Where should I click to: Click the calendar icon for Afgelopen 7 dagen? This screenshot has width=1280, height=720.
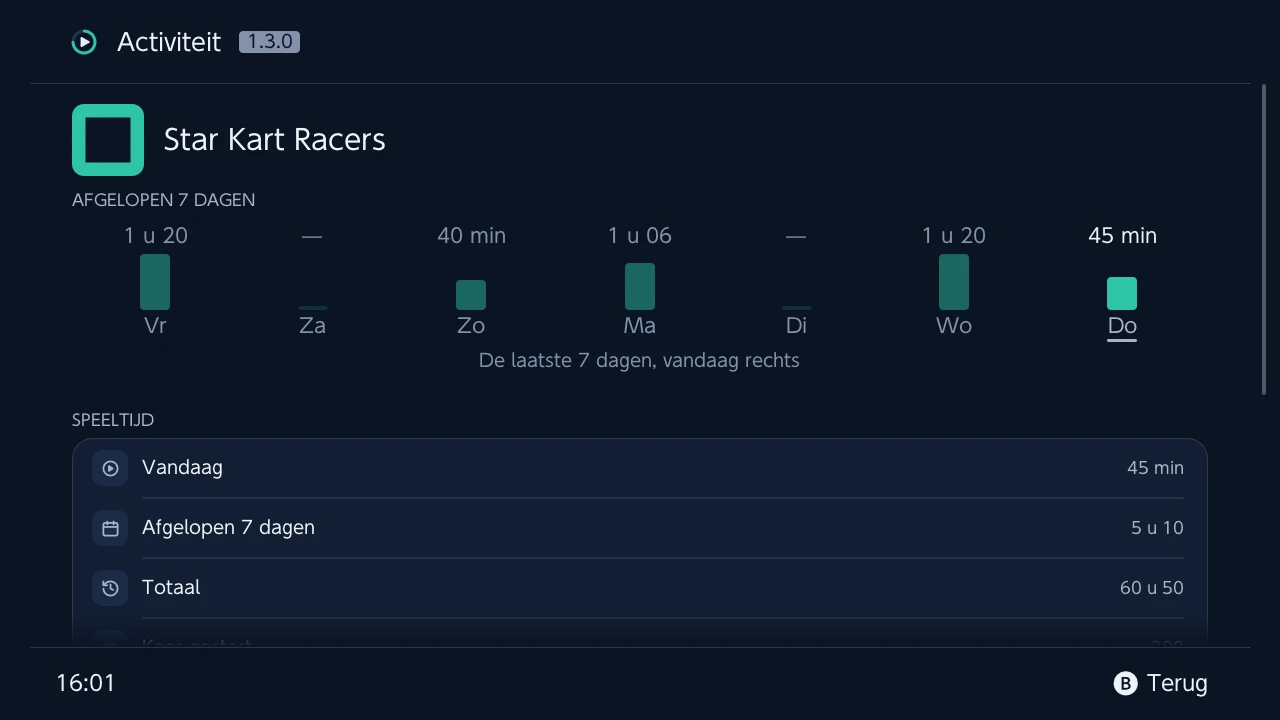(110, 528)
